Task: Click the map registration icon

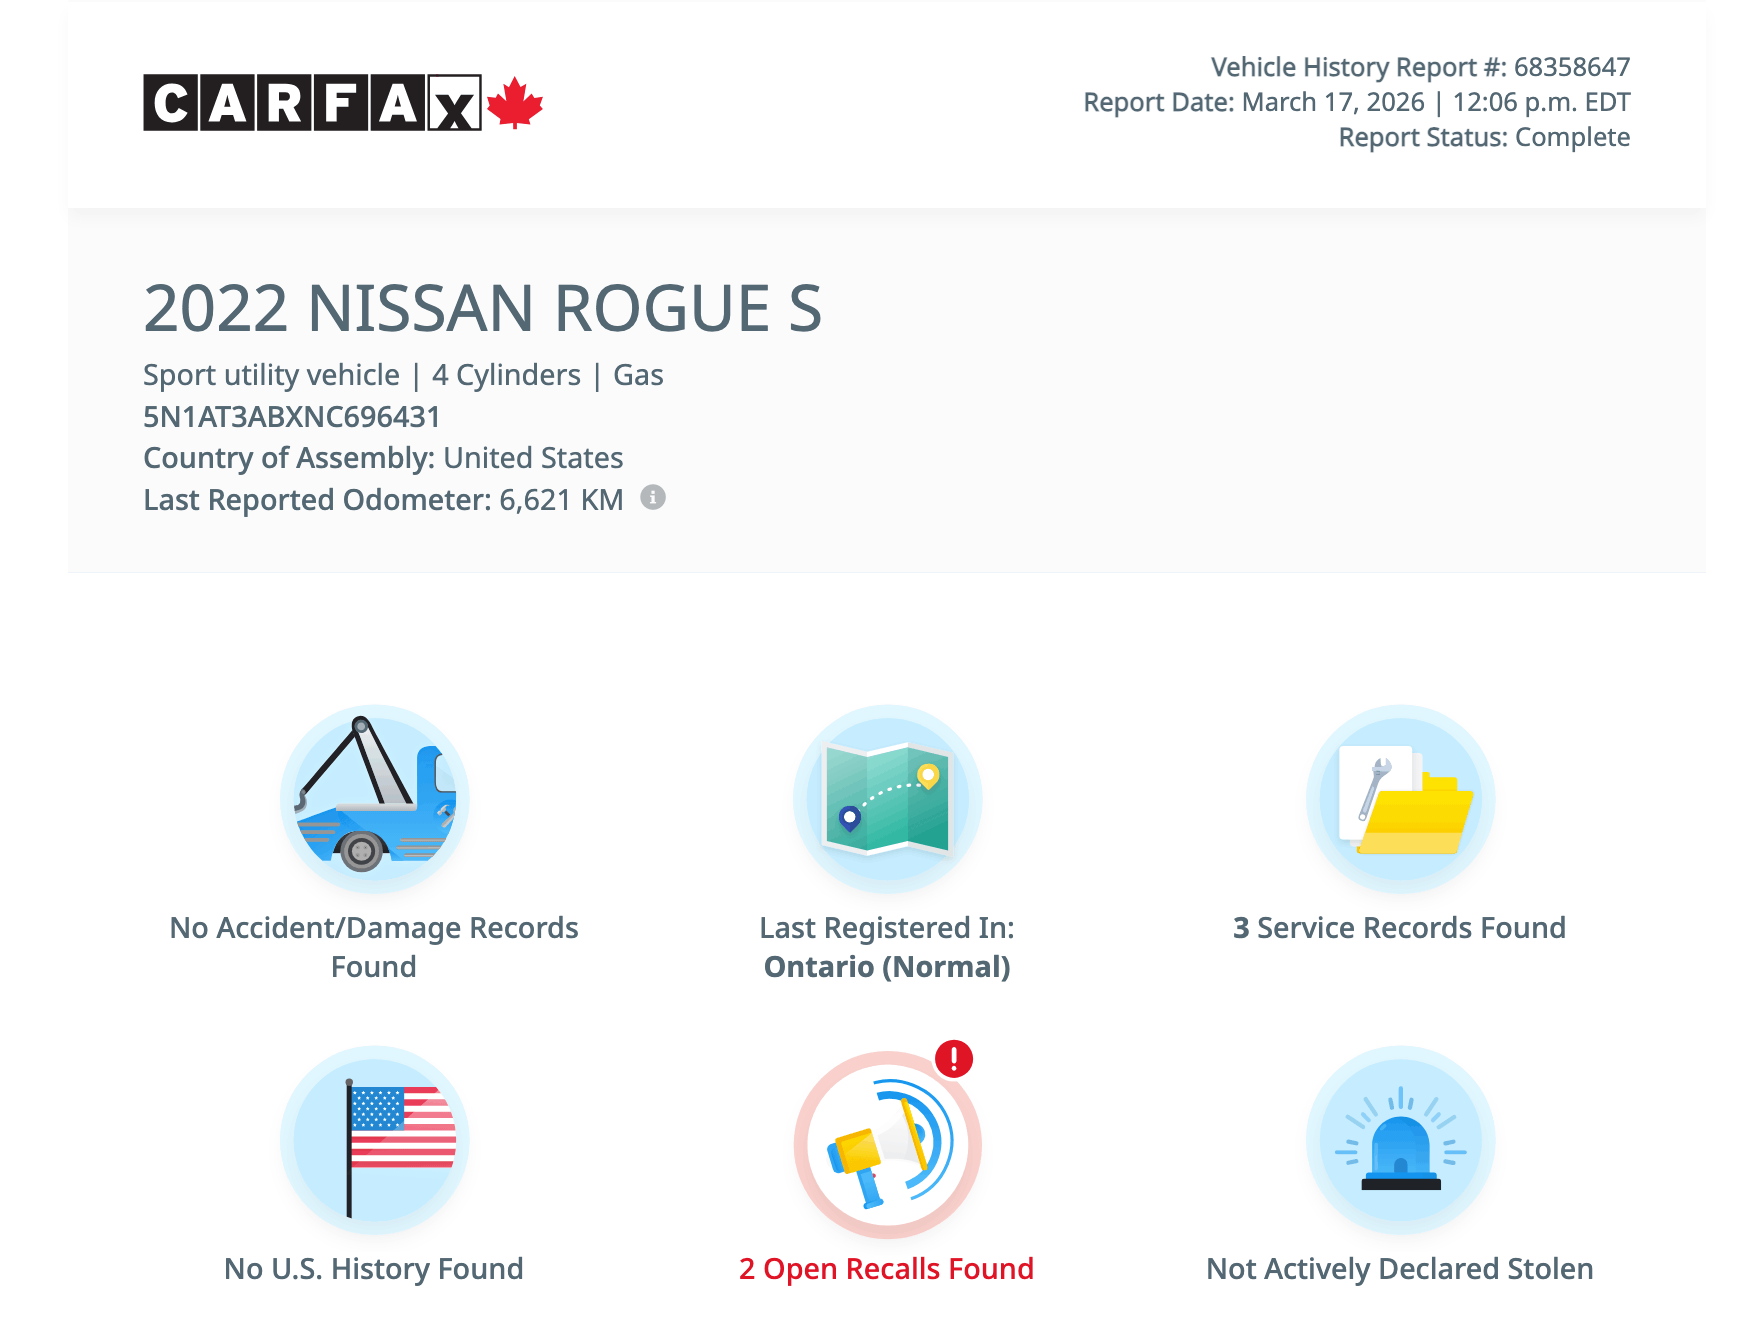Action: (887, 799)
